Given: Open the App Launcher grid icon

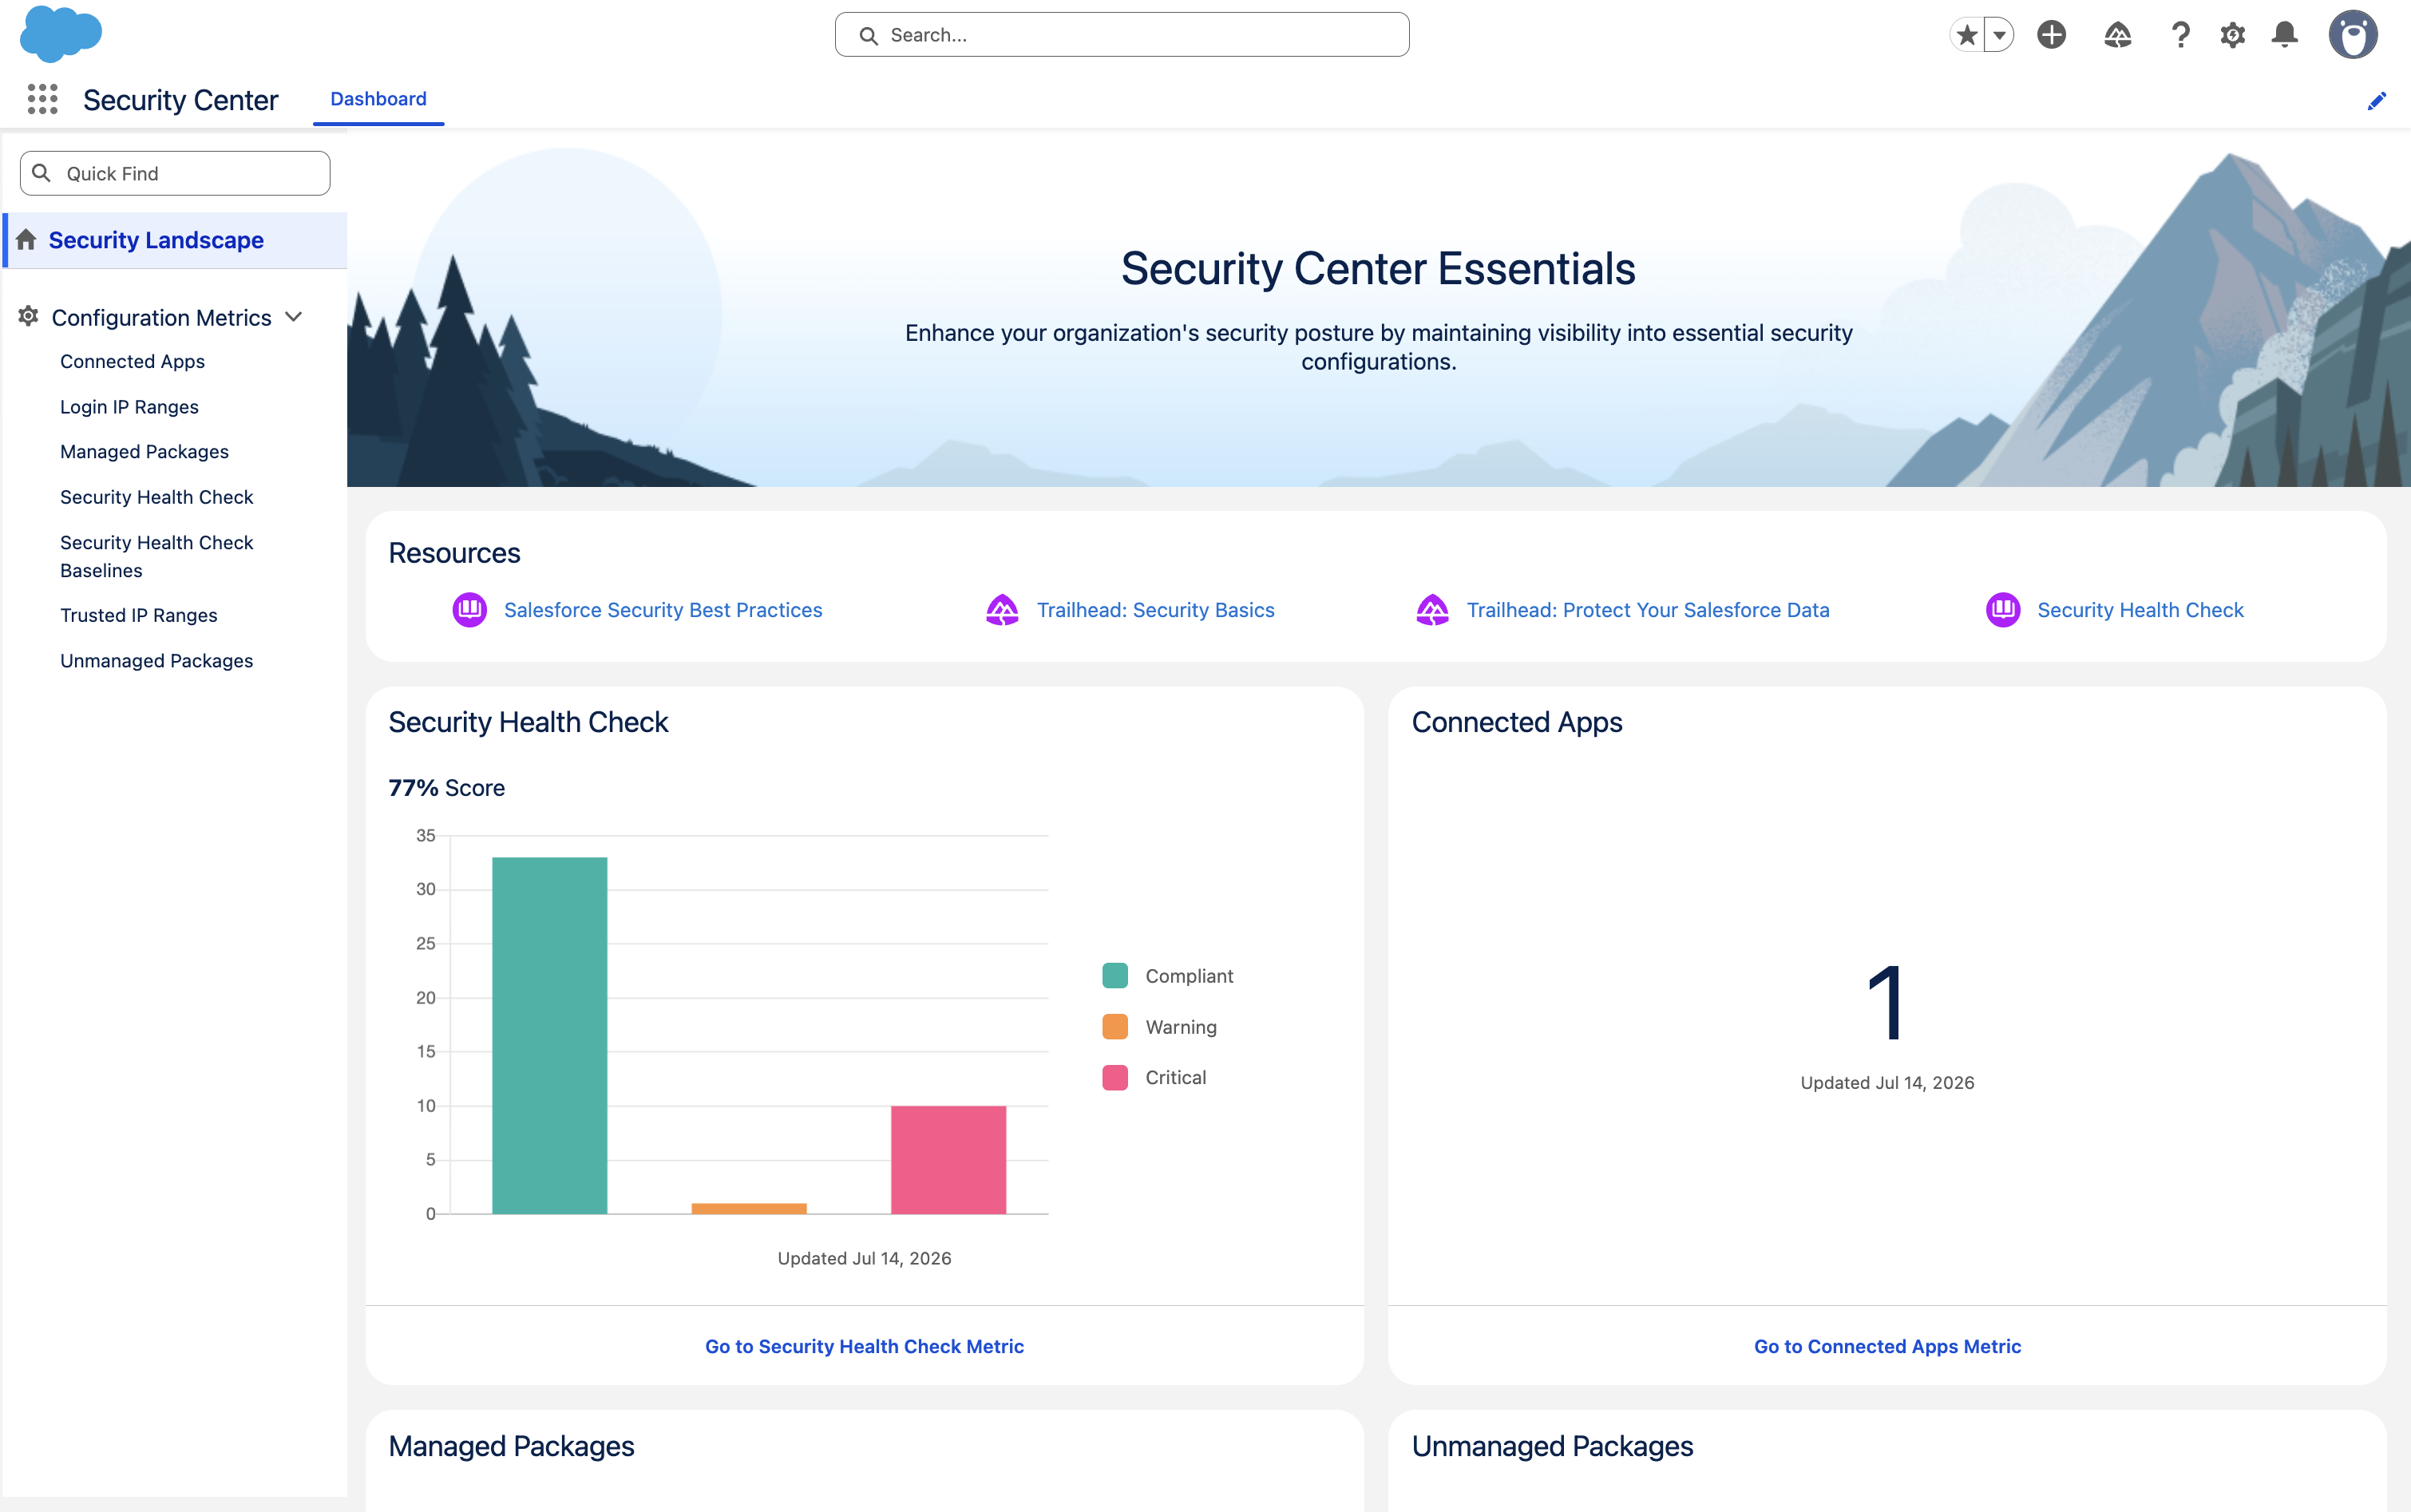Looking at the screenshot, I should click(x=42, y=99).
